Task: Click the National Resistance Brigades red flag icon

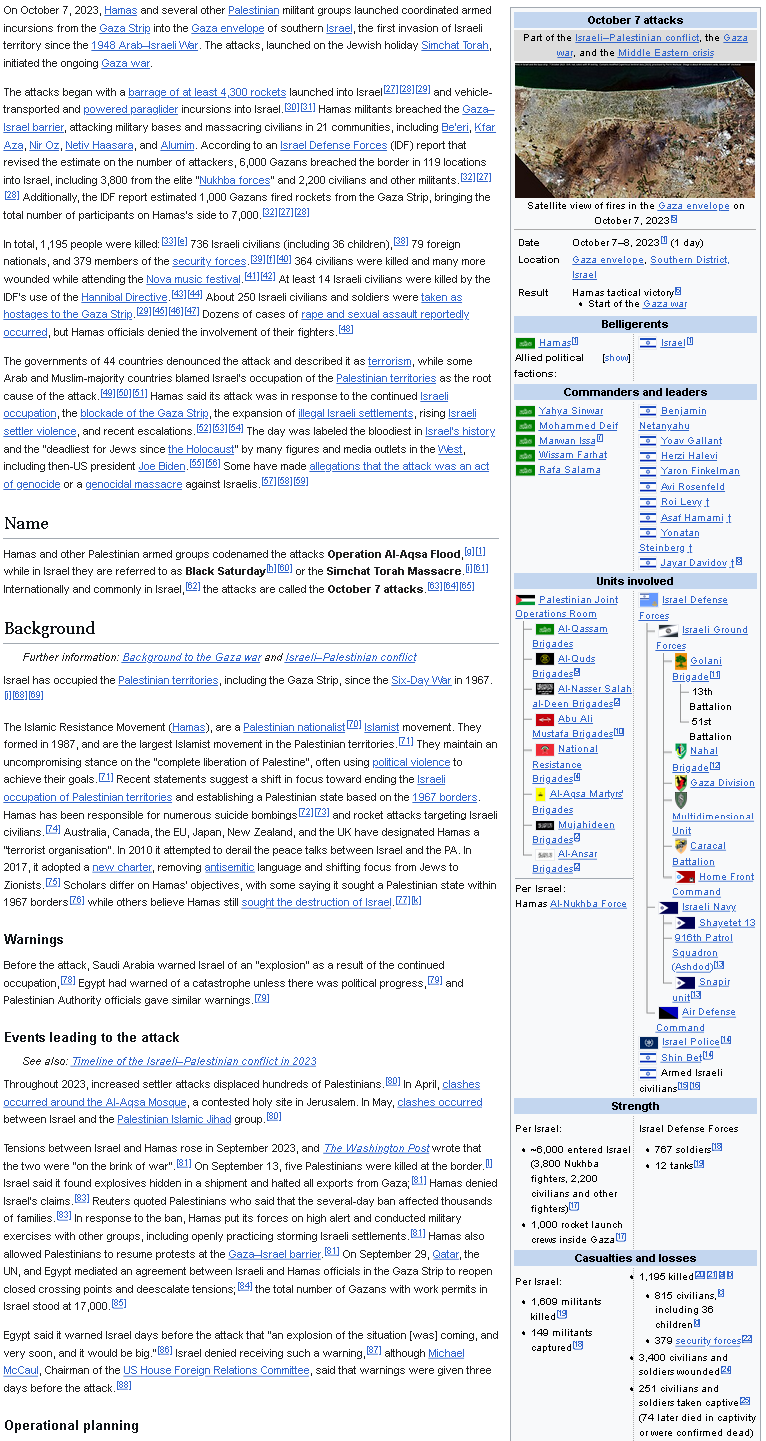Action: coord(545,749)
